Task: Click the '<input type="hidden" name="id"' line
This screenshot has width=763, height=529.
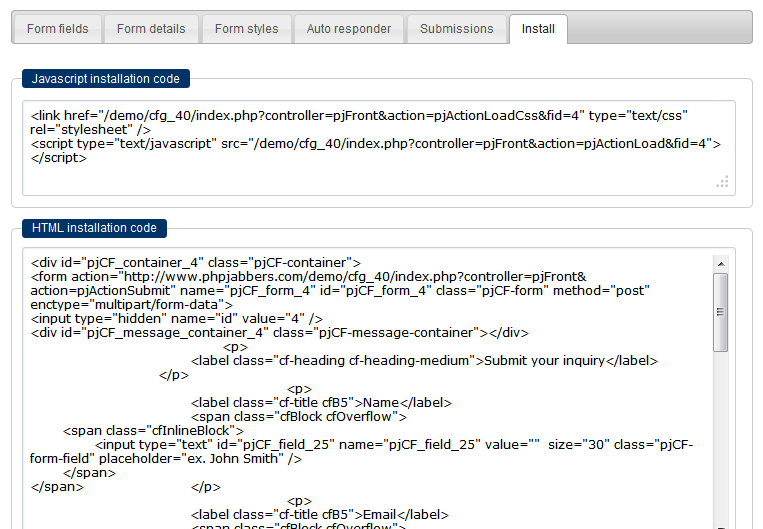Action: (x=177, y=319)
